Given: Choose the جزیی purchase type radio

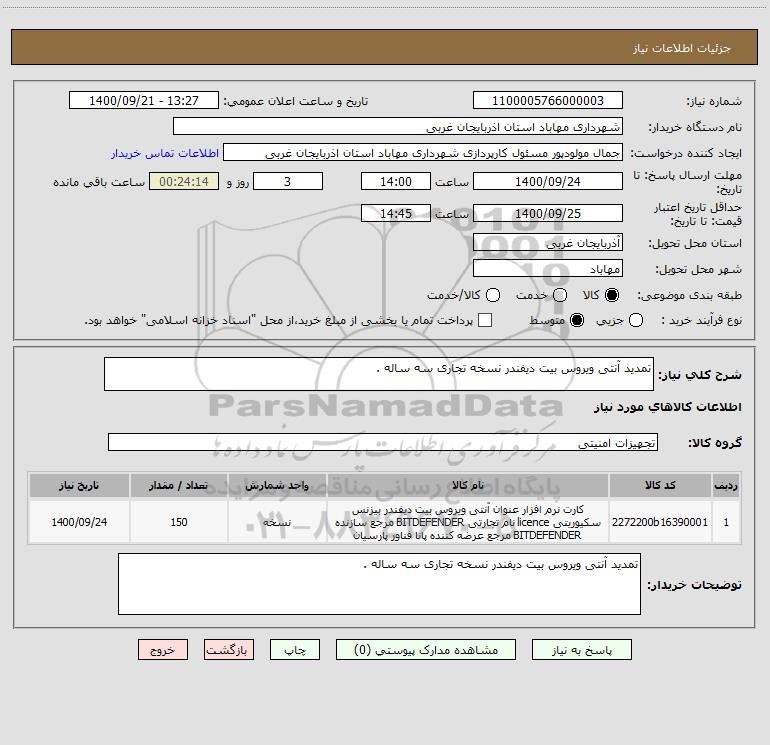Looking at the screenshot, I should pyautogui.click(x=635, y=320).
